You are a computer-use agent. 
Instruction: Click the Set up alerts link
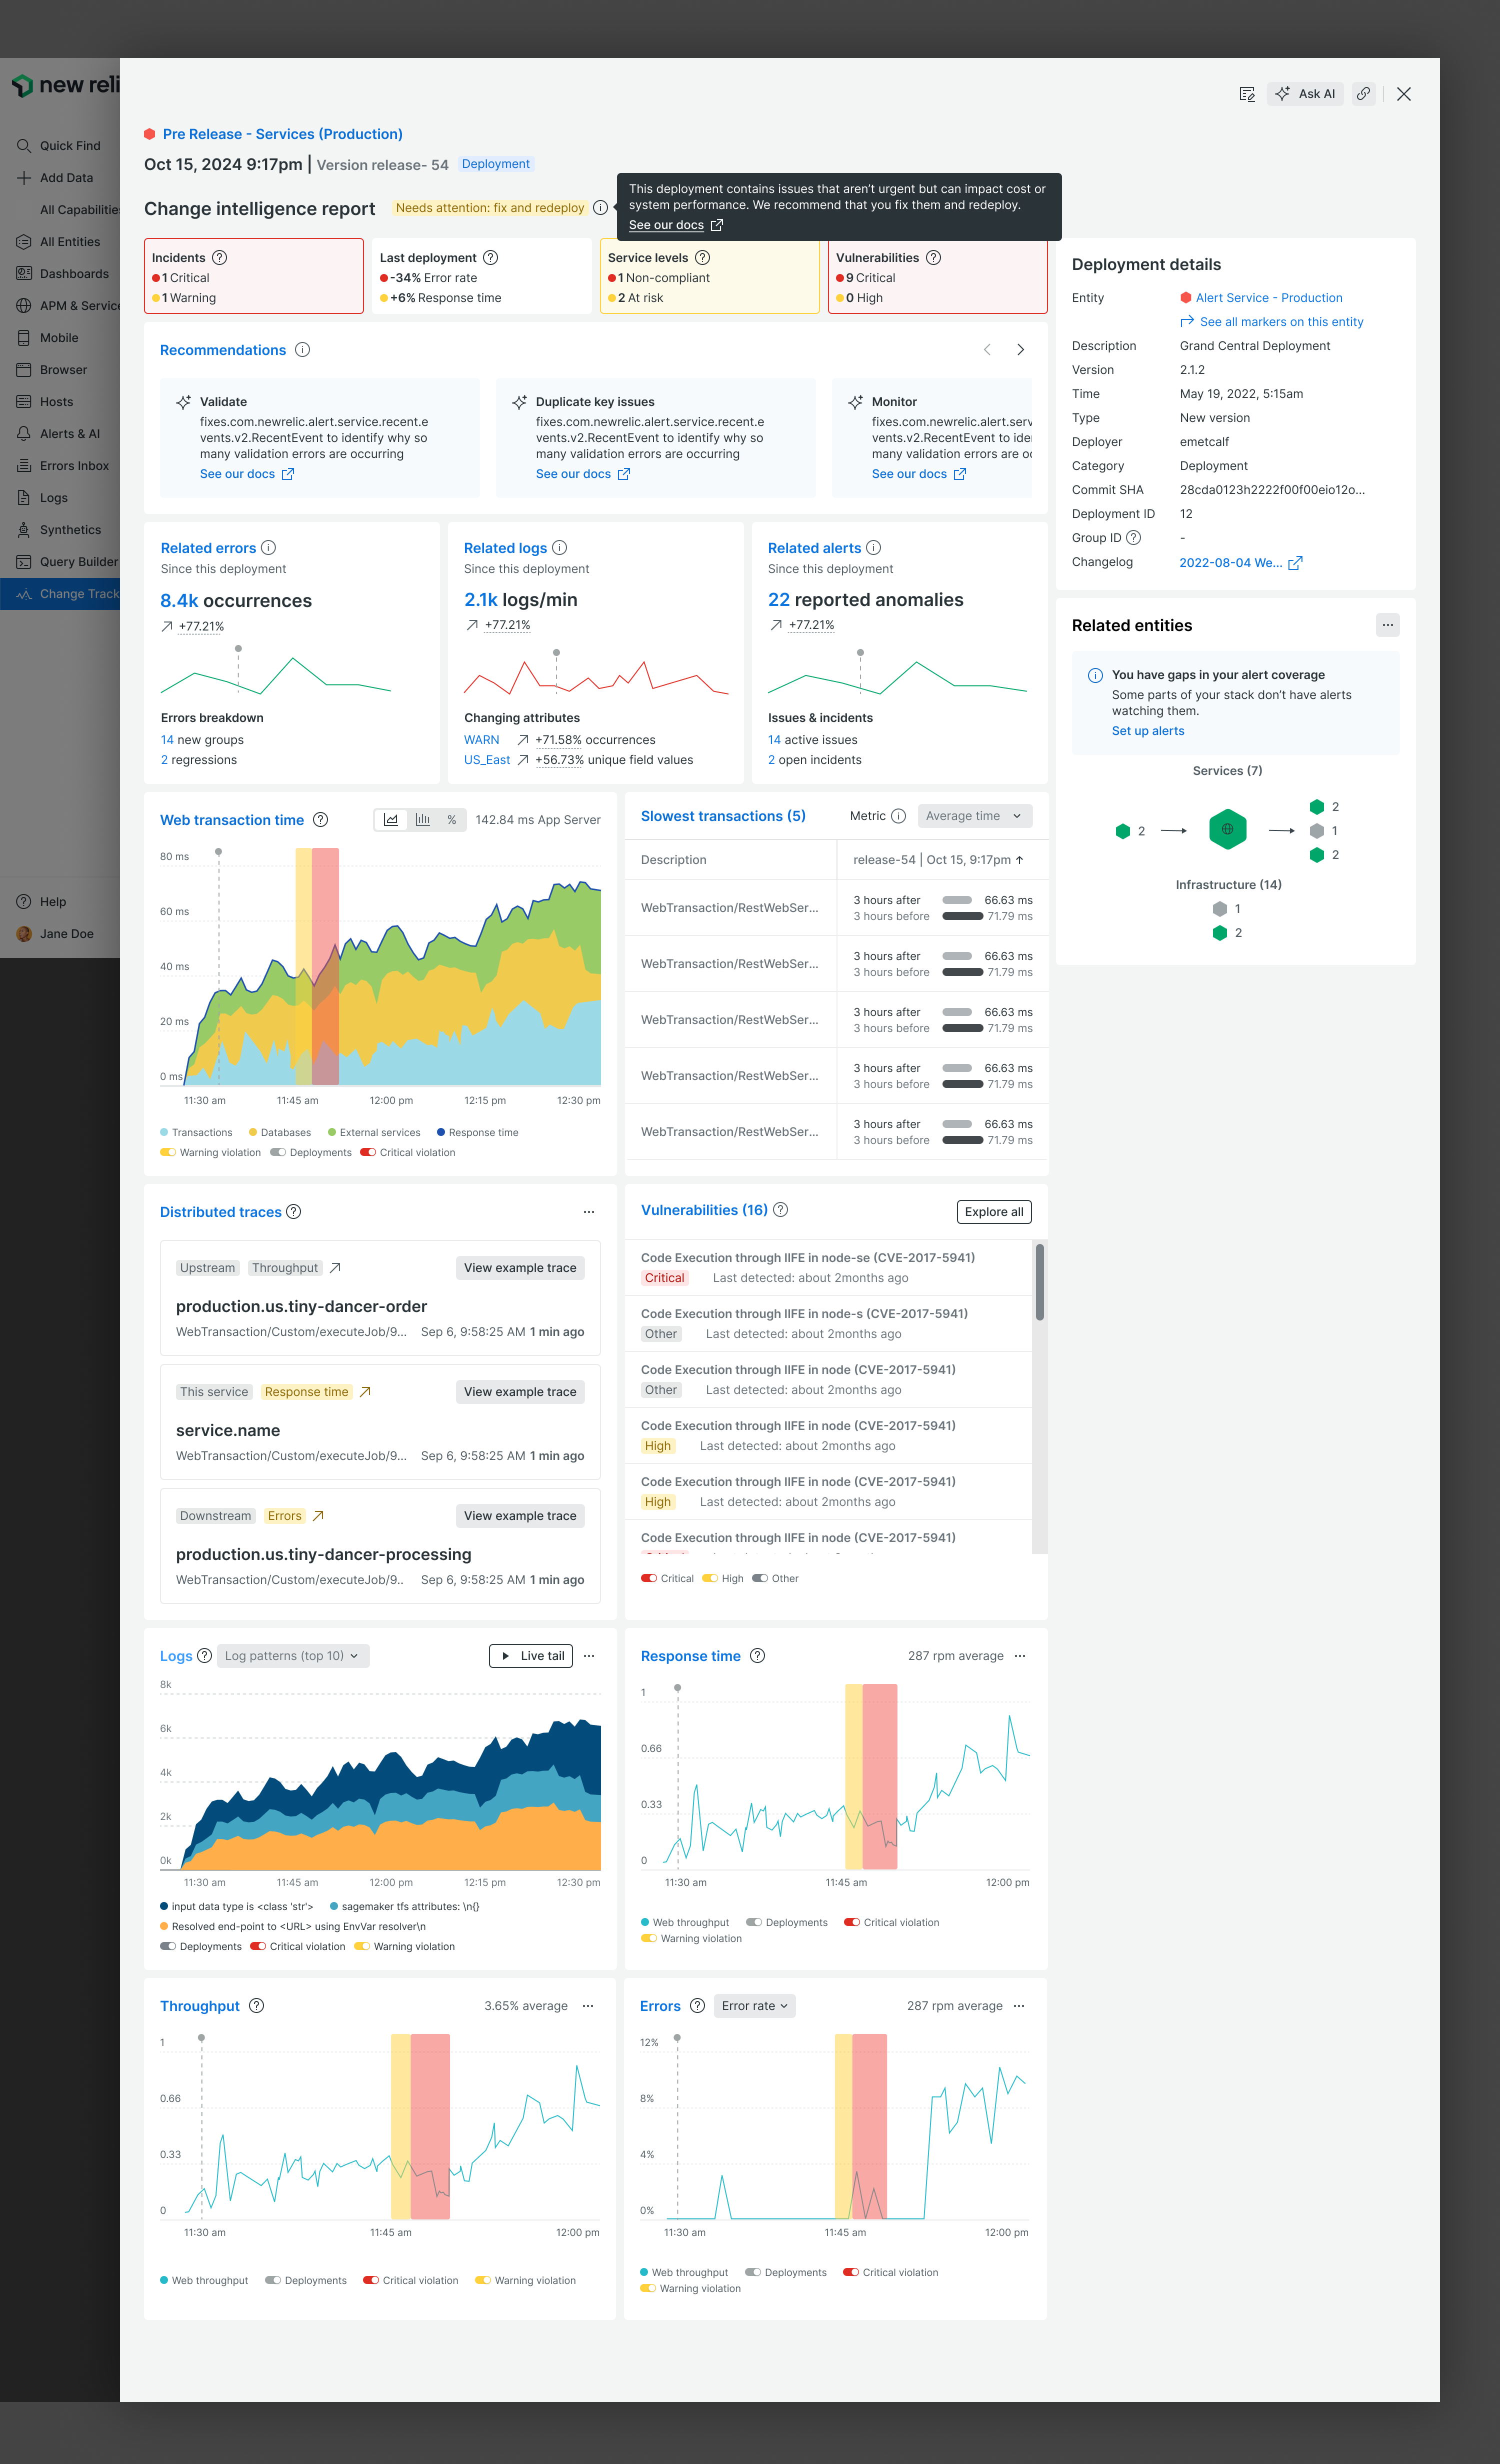click(1148, 731)
